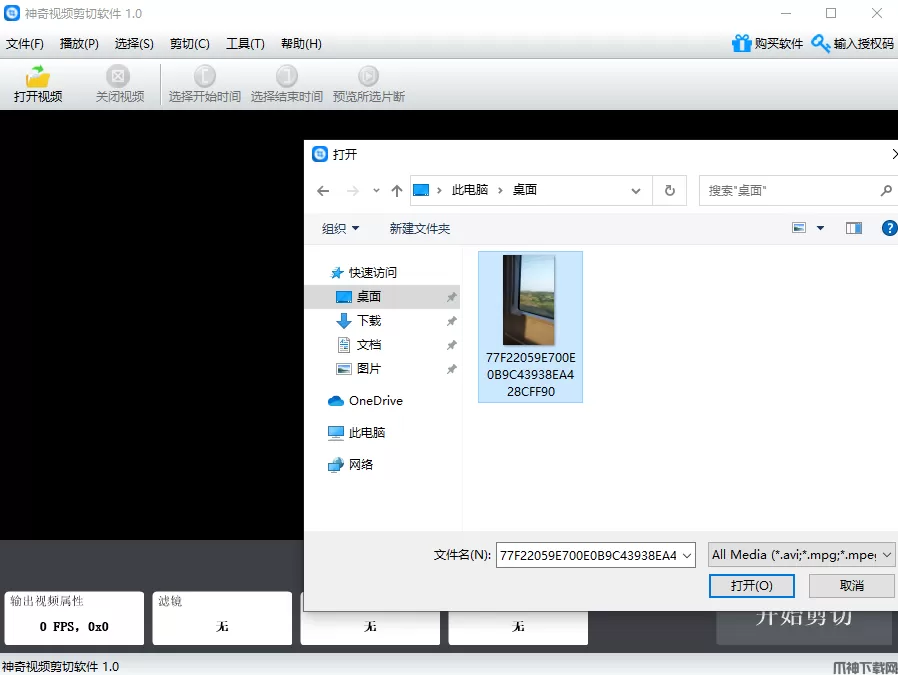Image resolution: width=898 pixels, height=675 pixels.
Task: Click the gift icon to buy software
Action: [x=741, y=44]
